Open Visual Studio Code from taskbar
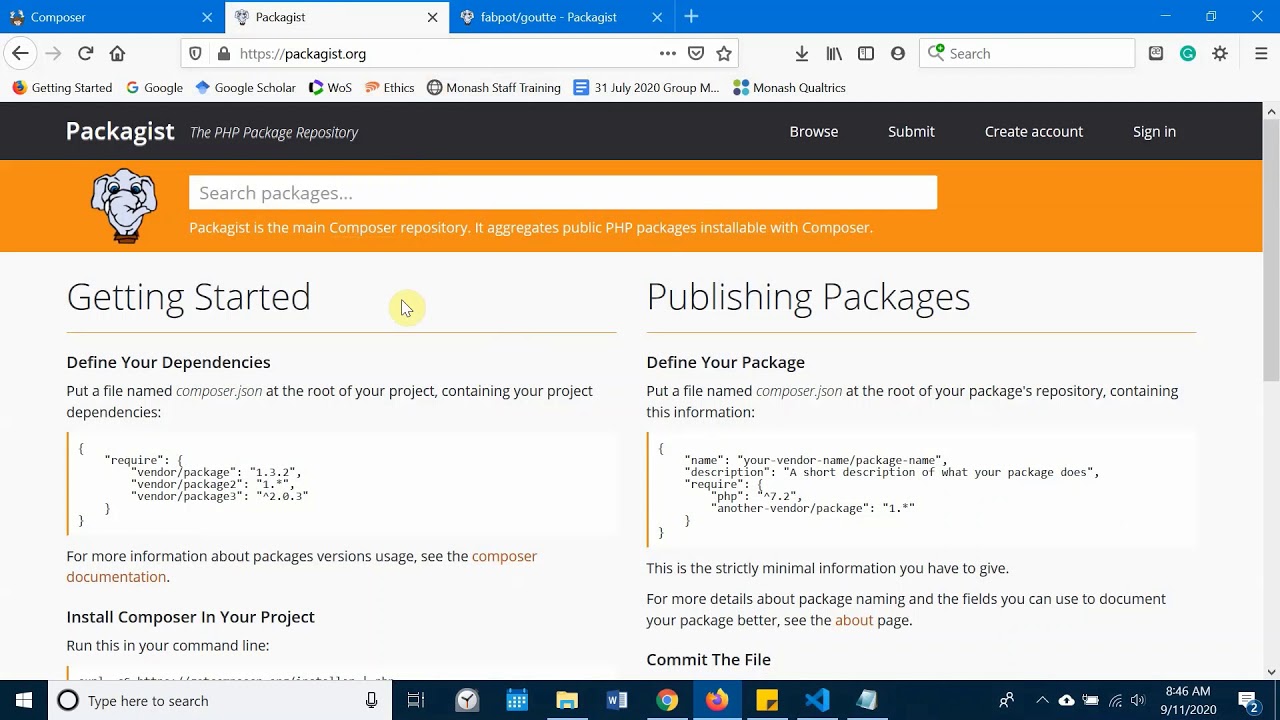 click(x=817, y=700)
